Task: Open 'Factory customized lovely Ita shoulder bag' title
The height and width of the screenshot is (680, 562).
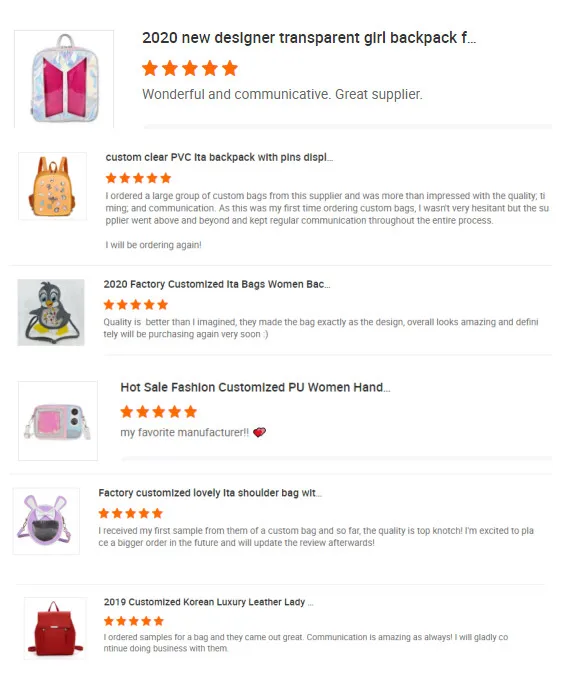Action: (x=210, y=493)
